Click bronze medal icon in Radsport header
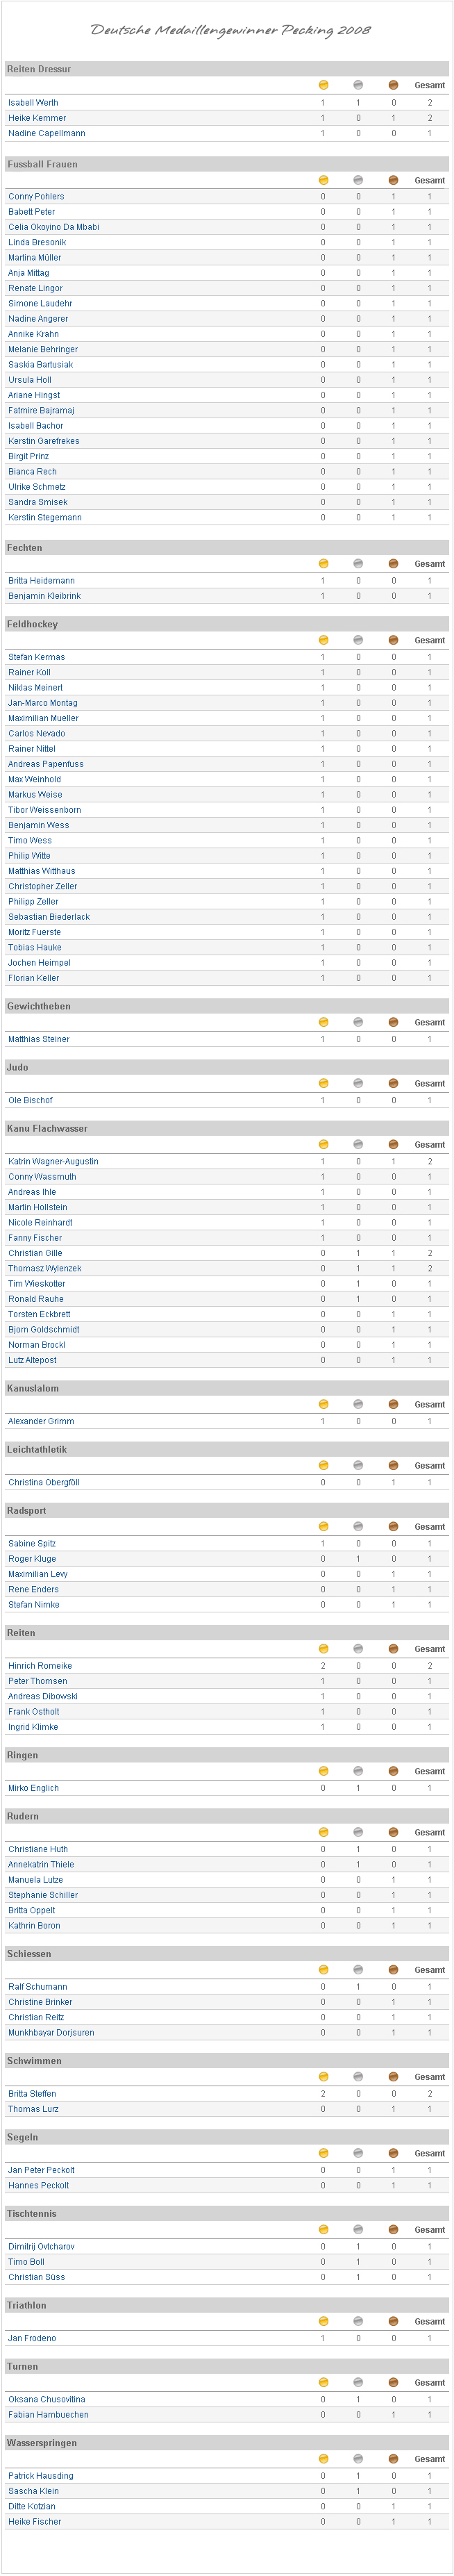The width and height of the screenshot is (454, 2576). point(393,1526)
